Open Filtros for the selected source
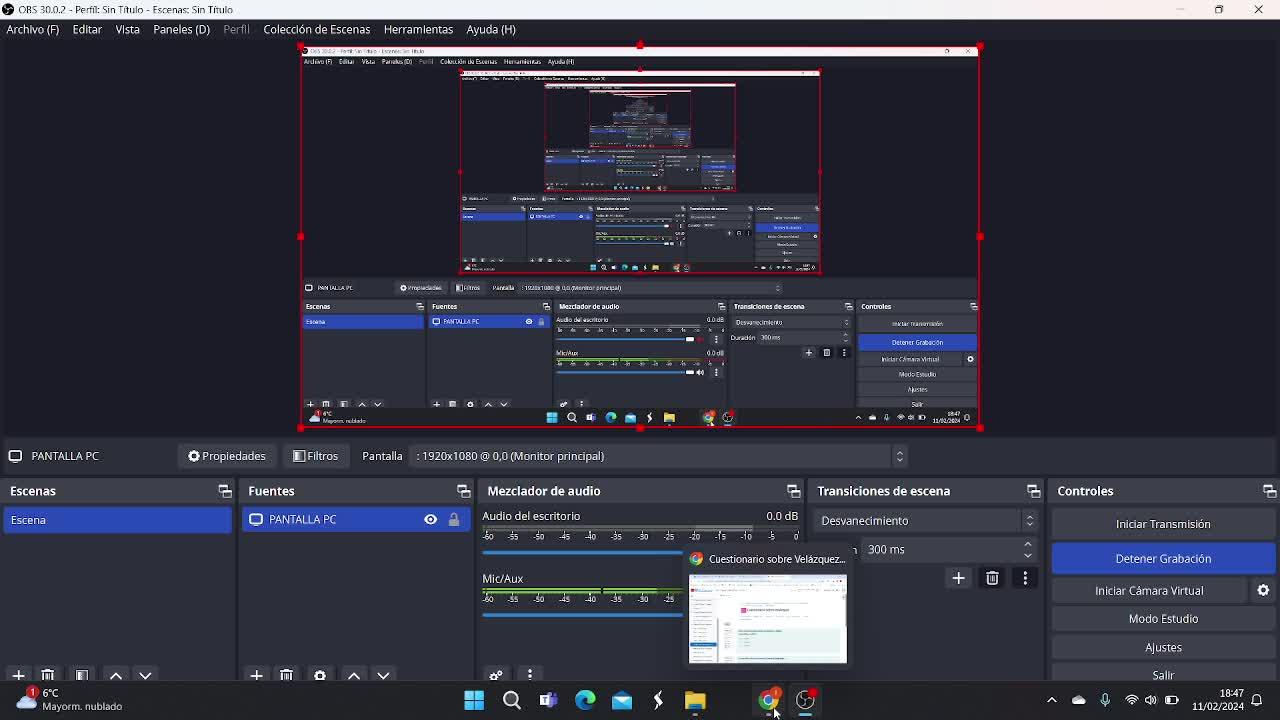This screenshot has height=720, width=1280. coord(315,456)
